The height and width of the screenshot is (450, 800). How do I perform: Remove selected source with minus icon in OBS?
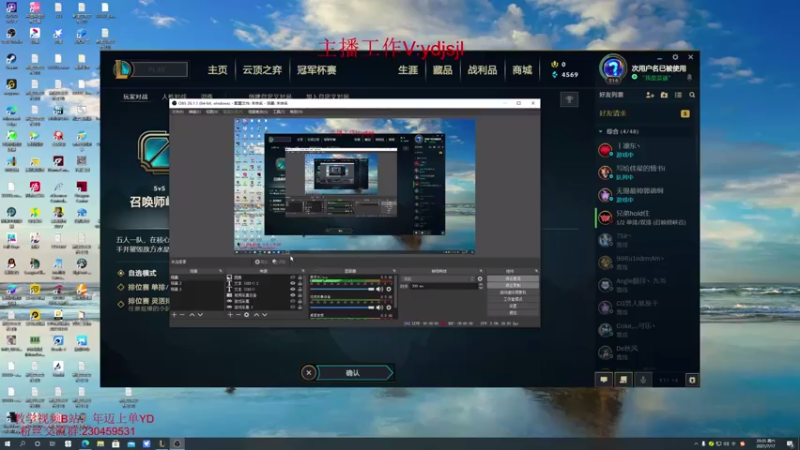pos(238,315)
